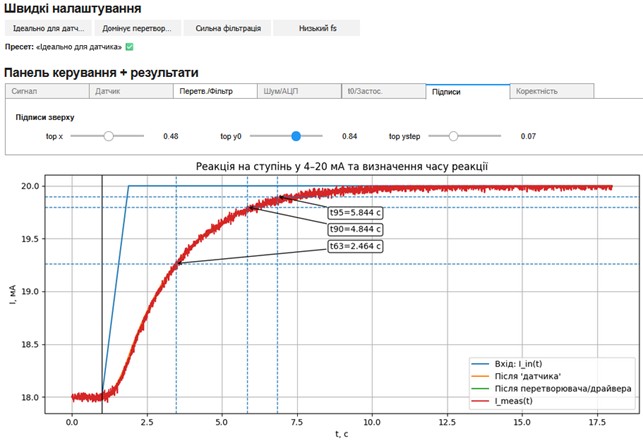643x441 pixels.
Task: Click the blue 'top y0' slider handle
Action: 296,136
